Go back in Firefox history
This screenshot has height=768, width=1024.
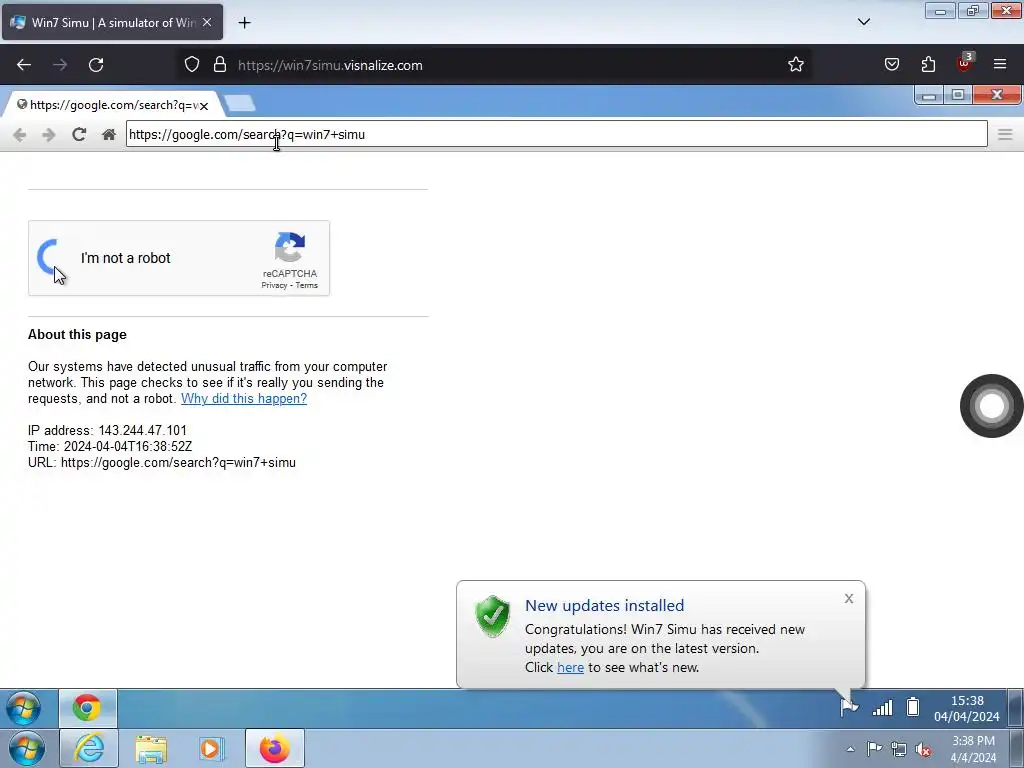click(x=24, y=65)
